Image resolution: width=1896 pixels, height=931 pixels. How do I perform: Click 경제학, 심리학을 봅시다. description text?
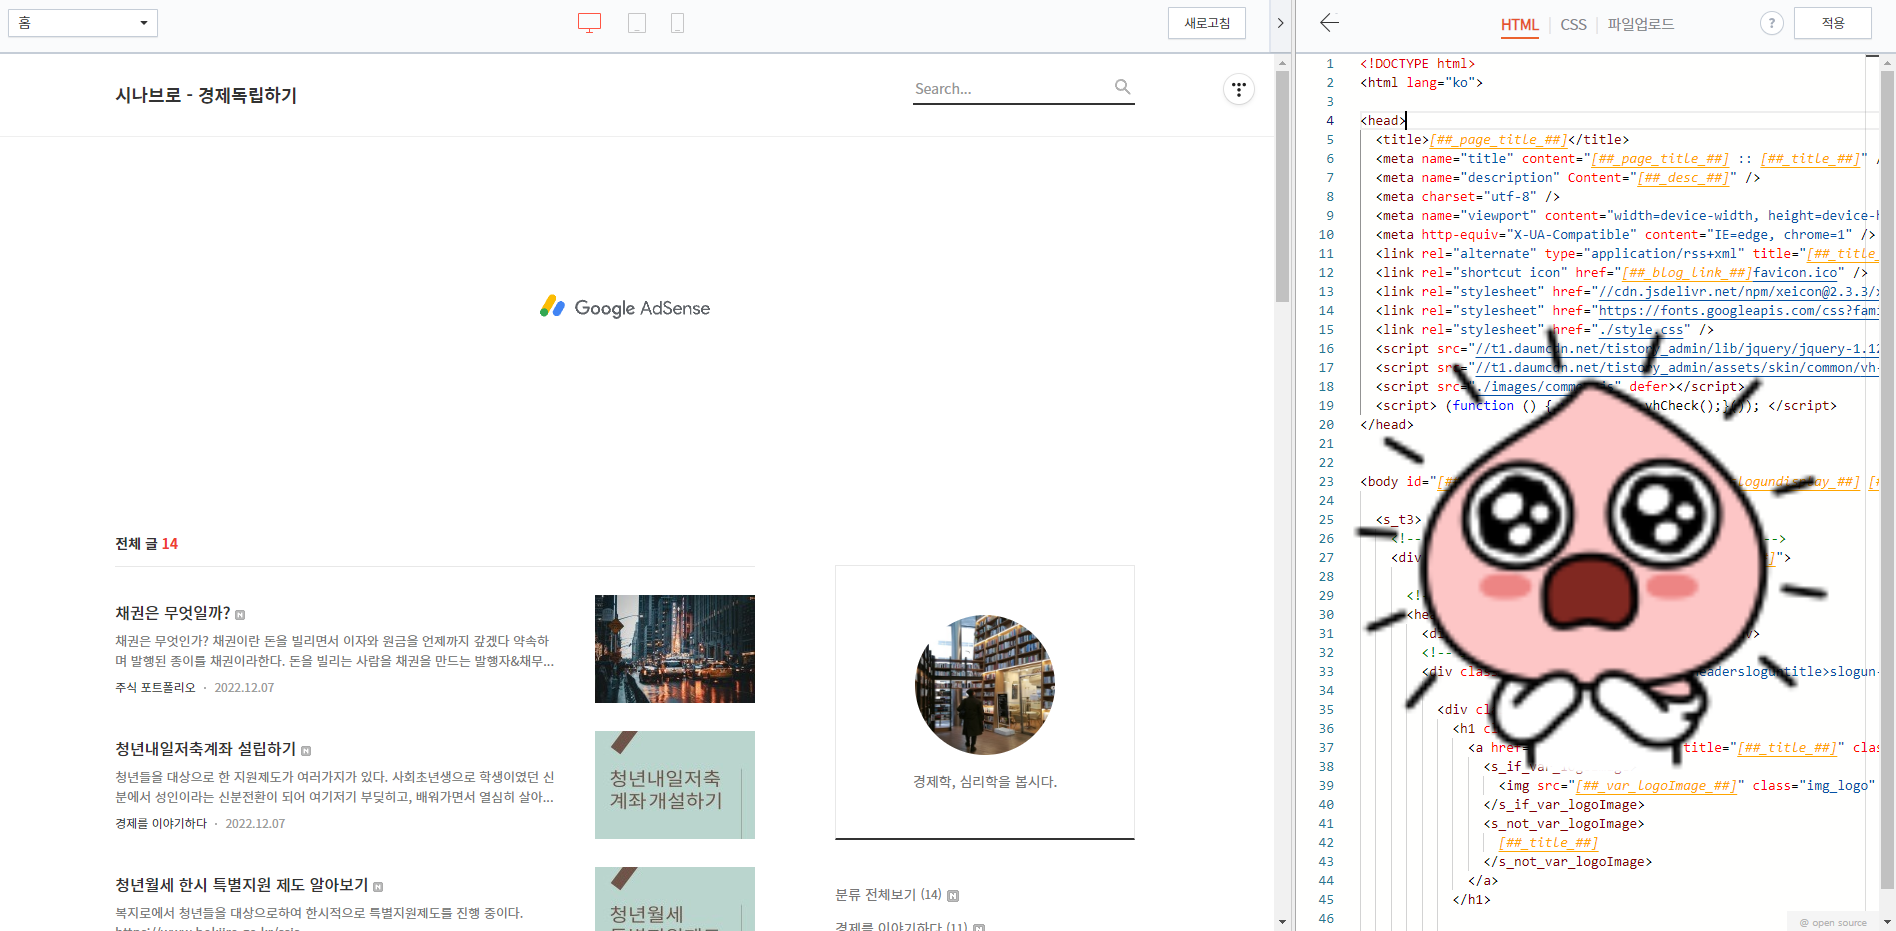click(x=985, y=782)
